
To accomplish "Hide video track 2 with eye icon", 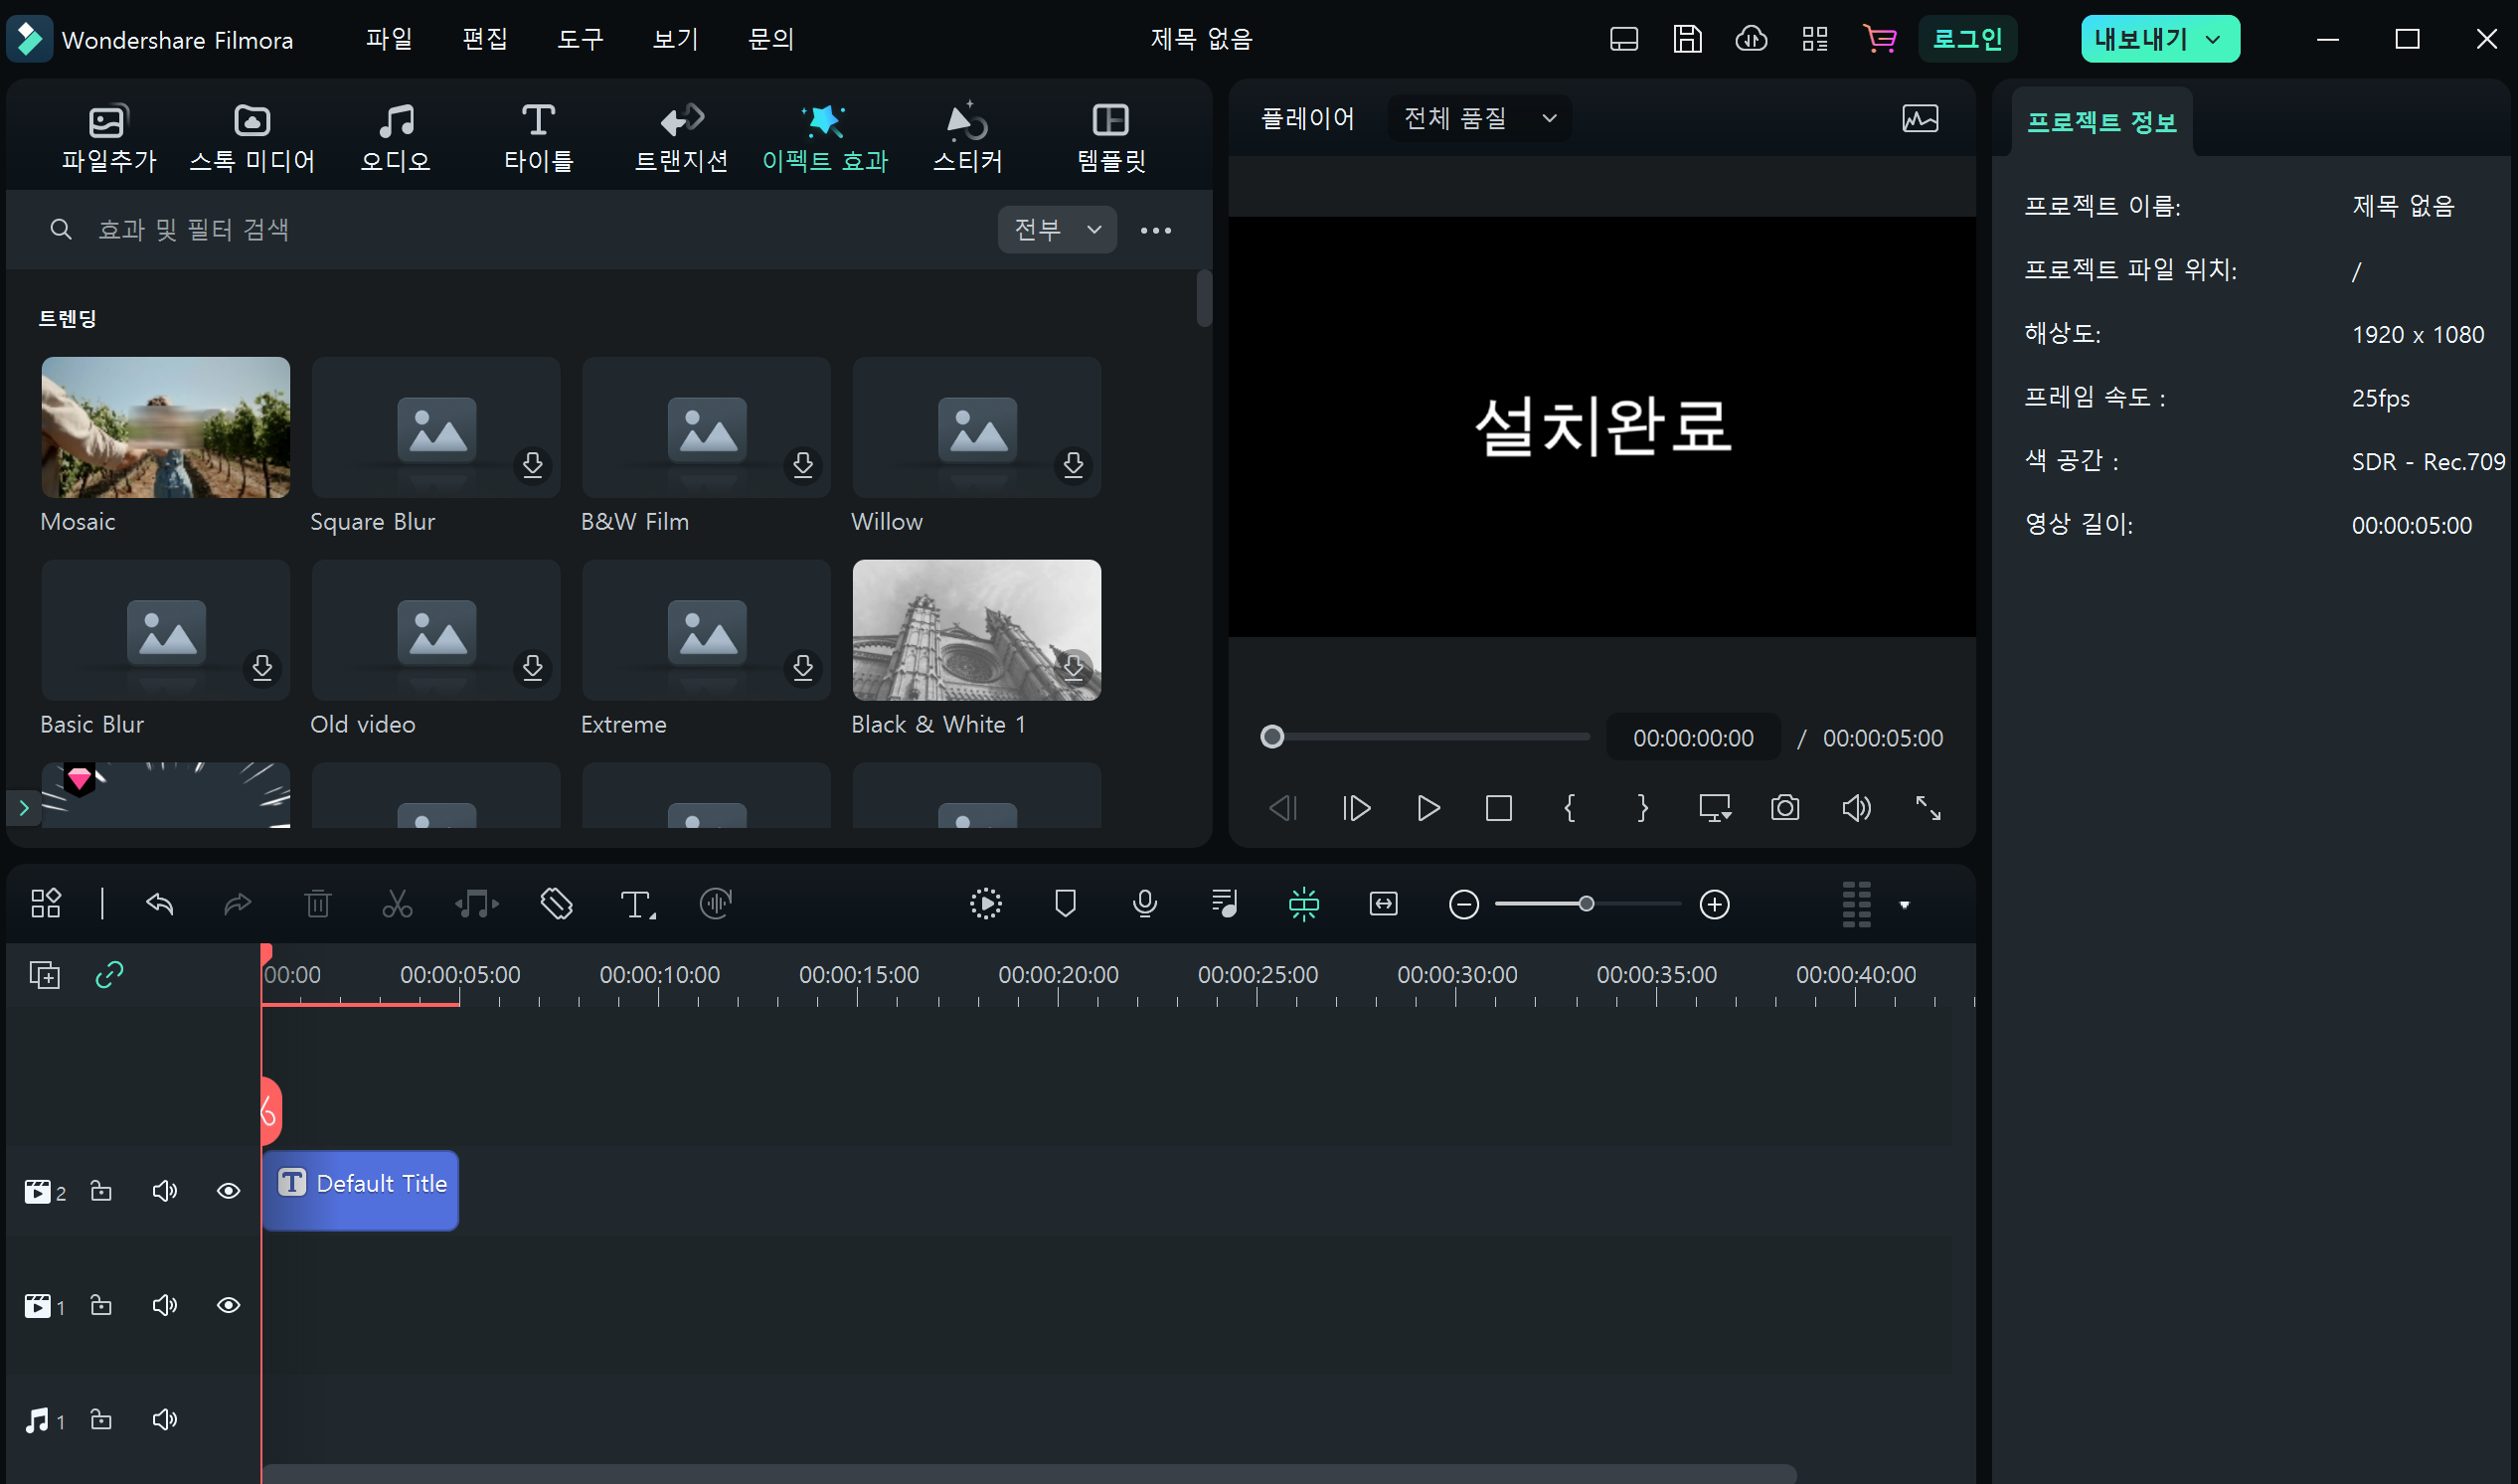I will [x=228, y=1191].
